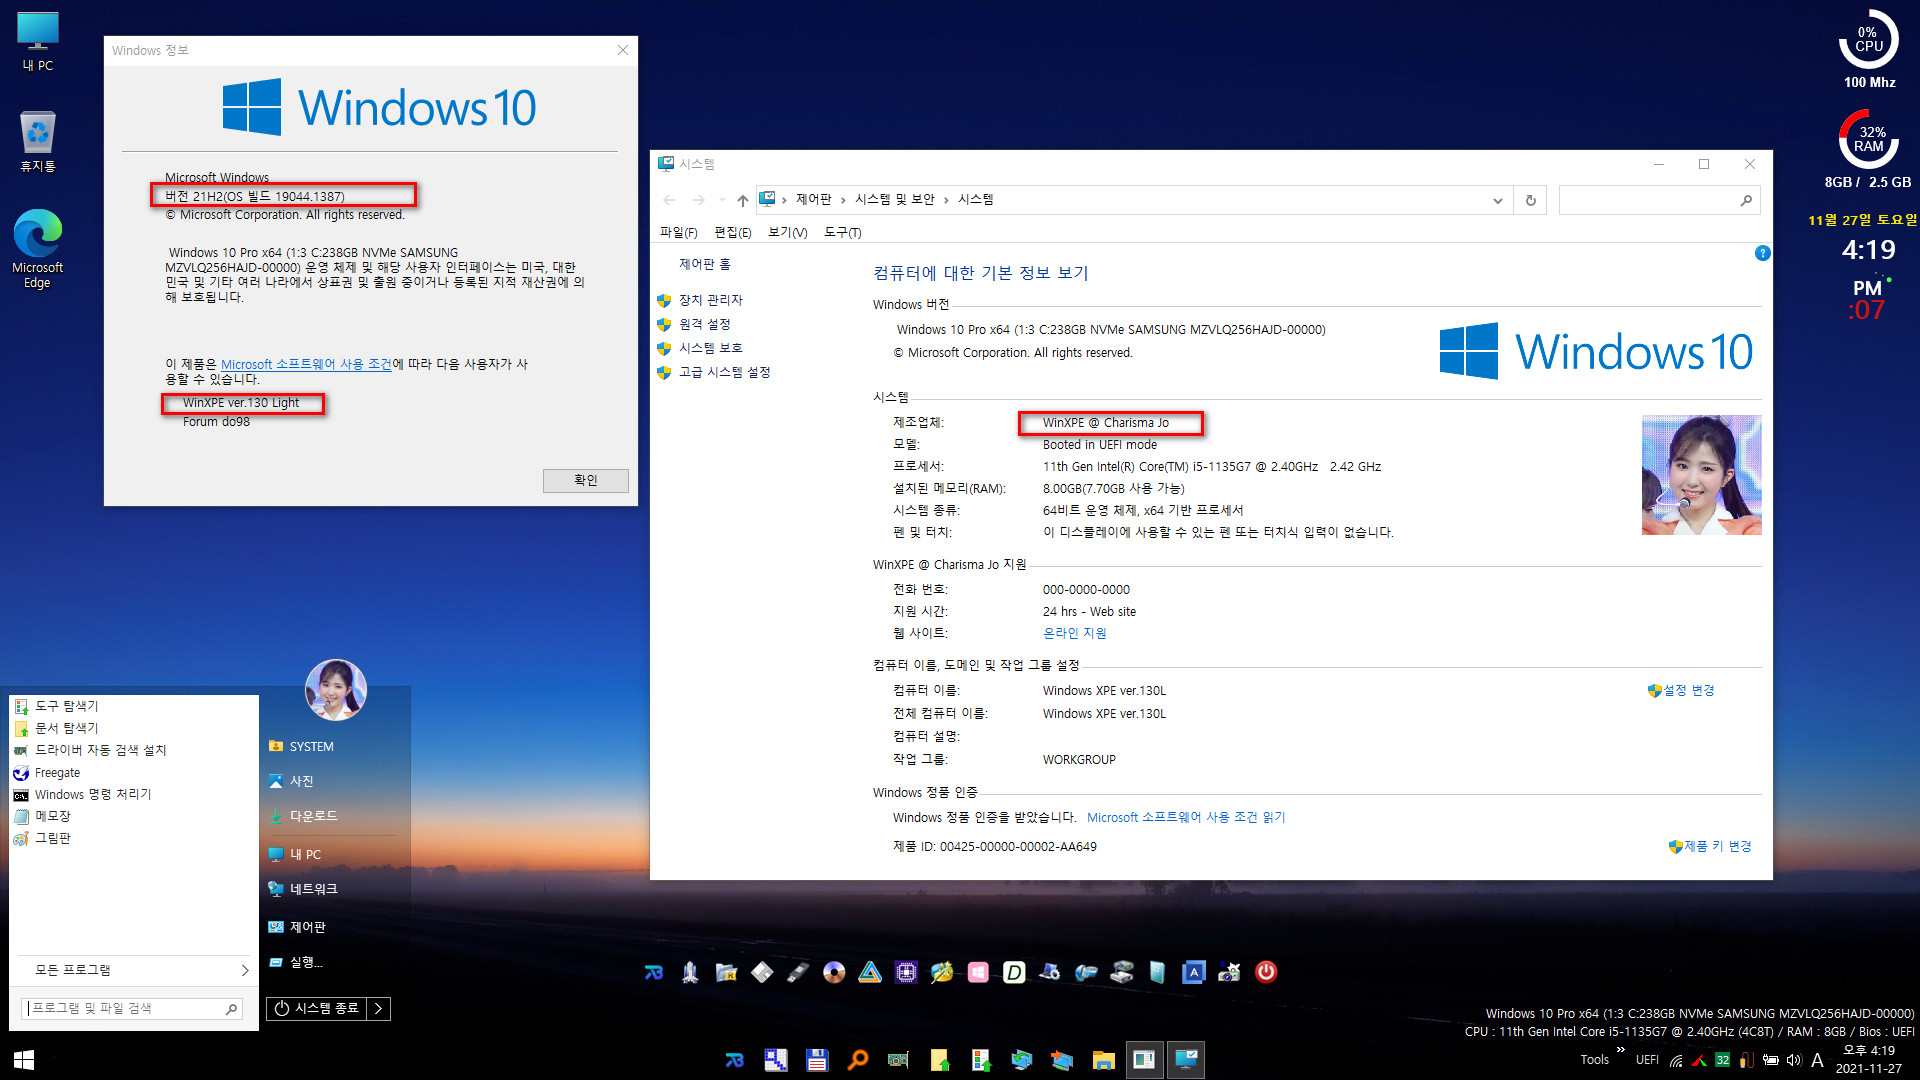Click the red power icon in the dock

(1266, 972)
